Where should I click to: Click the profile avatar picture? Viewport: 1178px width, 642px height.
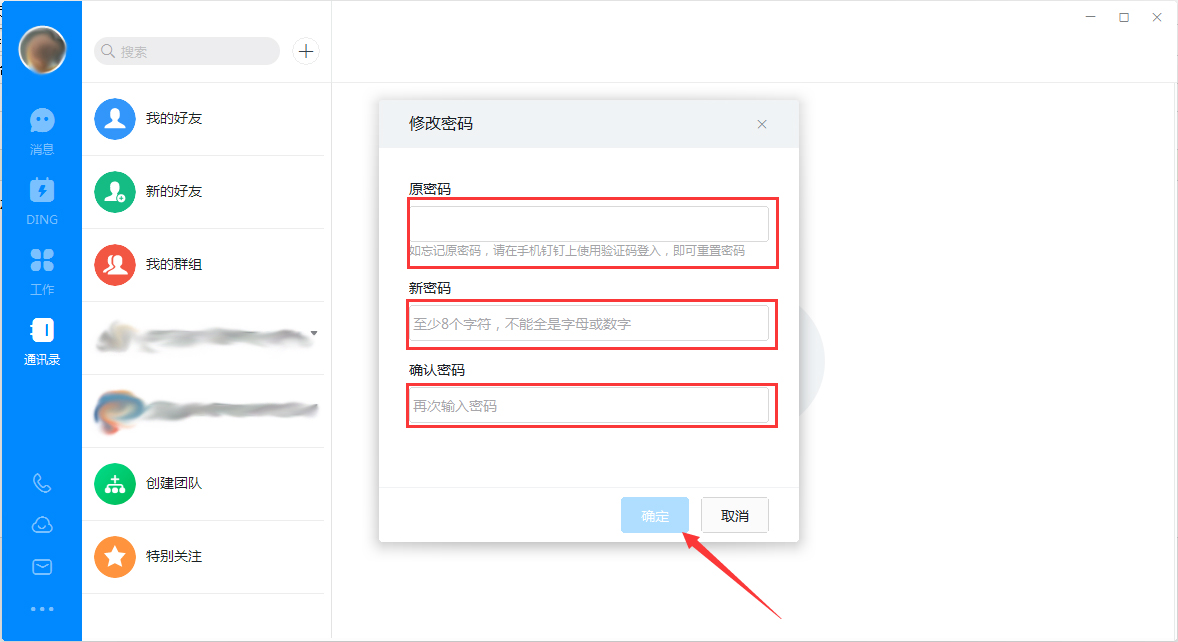(41, 49)
